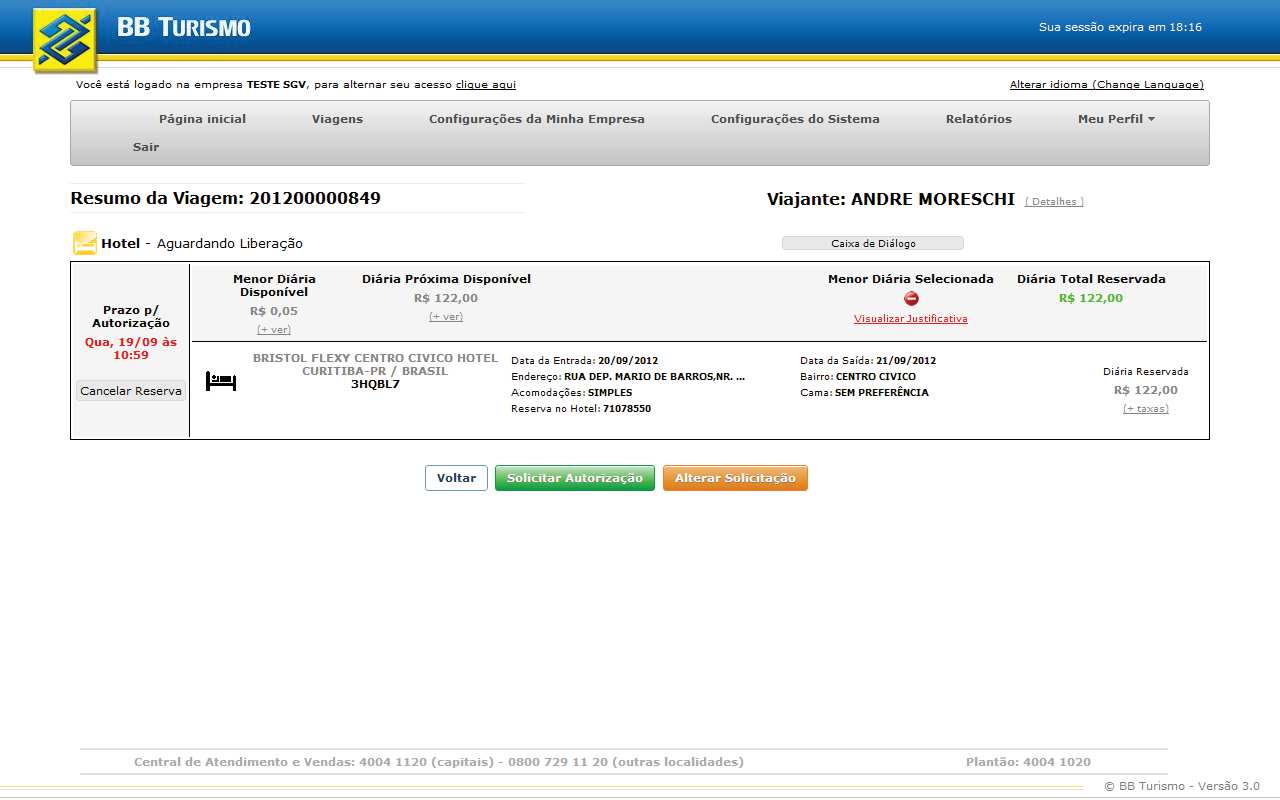Click the traveler name ANDRE MORESCHI
Viewport: 1280px width, 800px height.
[933, 199]
